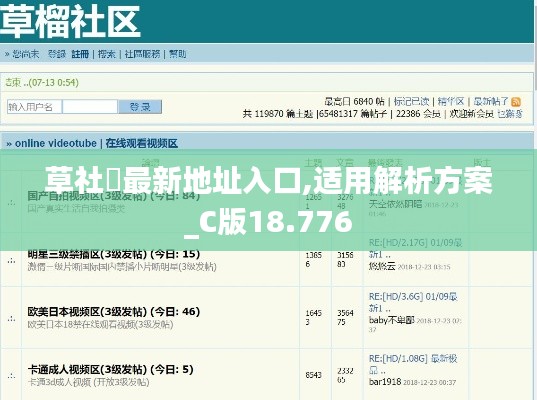This screenshot has width=537, height=400.
Task: Click status icon beside 明星三级禁播区 row
Action: point(11,261)
